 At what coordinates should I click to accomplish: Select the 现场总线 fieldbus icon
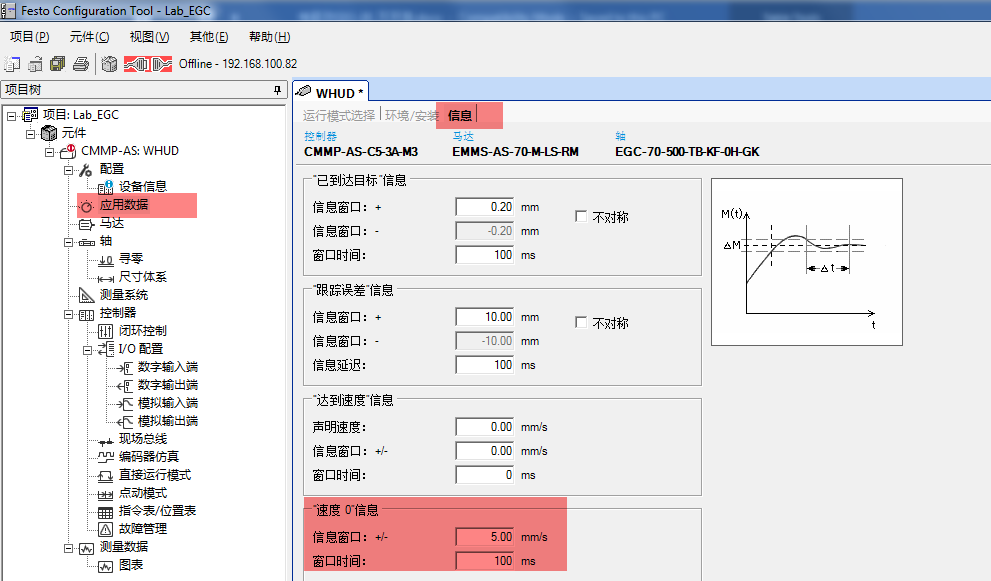[x=106, y=440]
